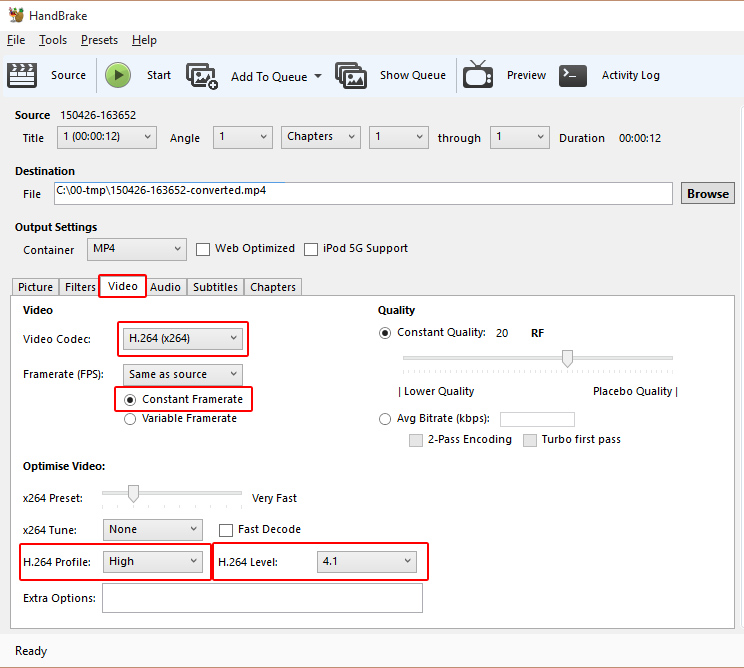Image resolution: width=744 pixels, height=668 pixels.
Task: Click the green Start play icon
Action: click(x=118, y=75)
